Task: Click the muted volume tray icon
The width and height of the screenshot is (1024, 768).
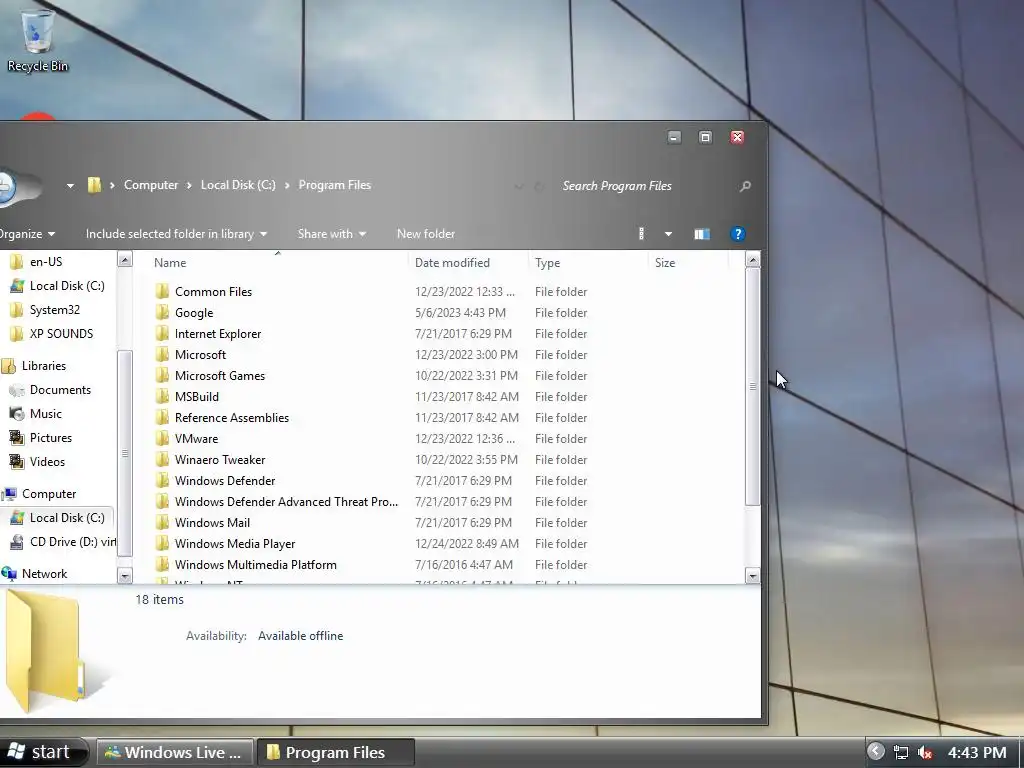Action: [x=925, y=752]
